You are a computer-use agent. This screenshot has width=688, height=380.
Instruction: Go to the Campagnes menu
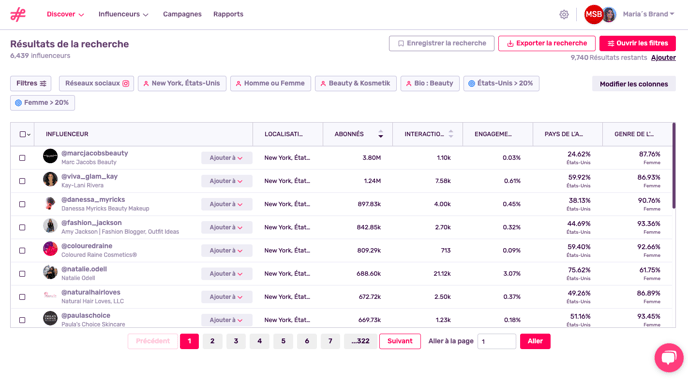coord(182,14)
